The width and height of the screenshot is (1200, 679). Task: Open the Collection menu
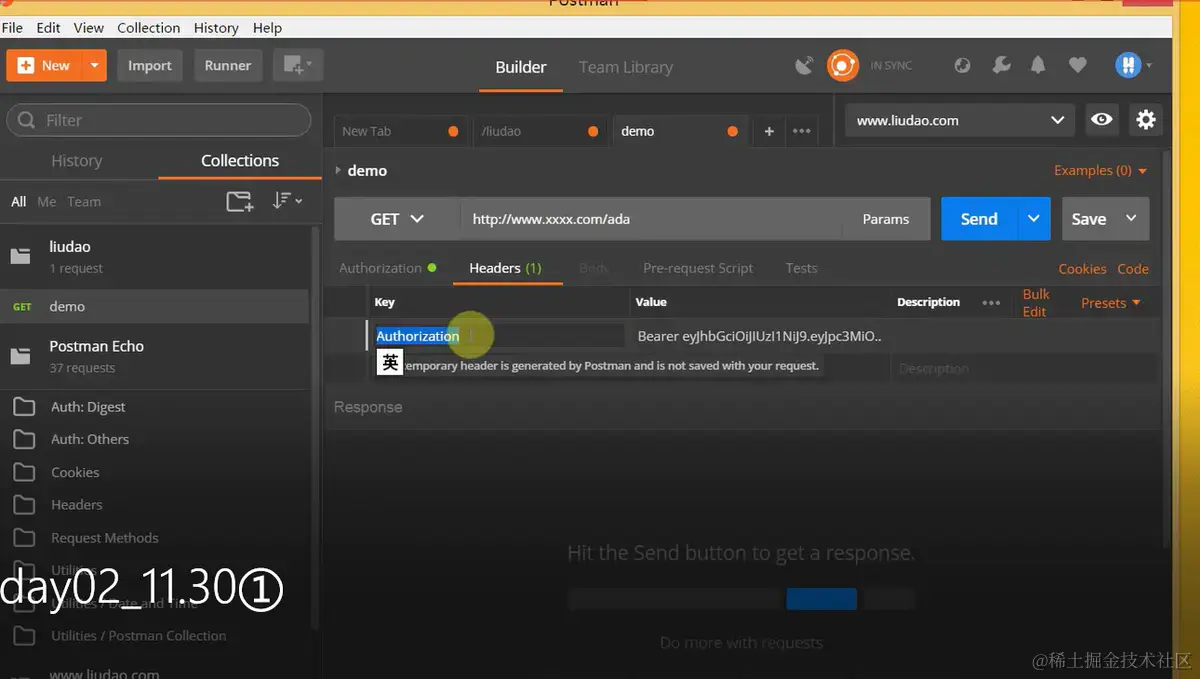(x=149, y=28)
